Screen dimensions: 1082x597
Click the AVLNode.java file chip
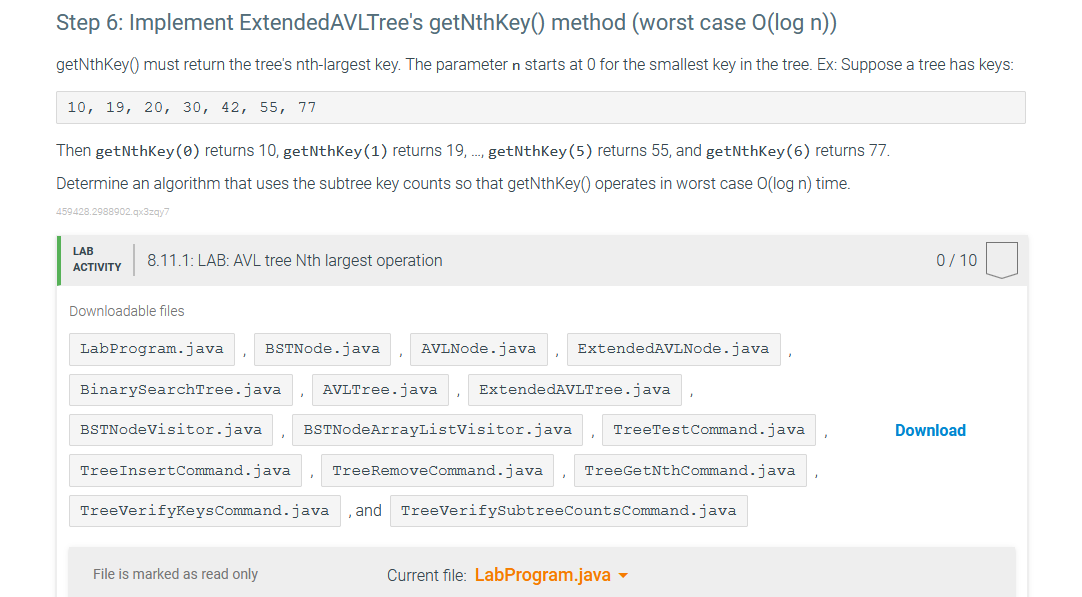pyautogui.click(x=478, y=349)
